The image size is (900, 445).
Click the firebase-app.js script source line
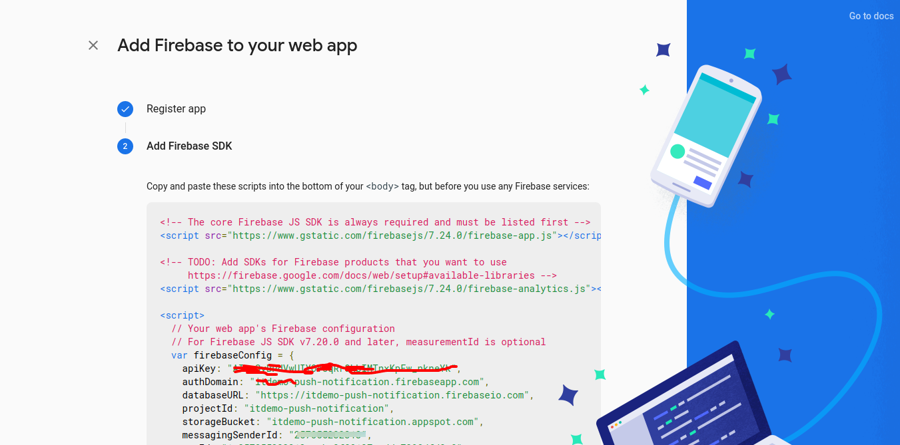380,236
